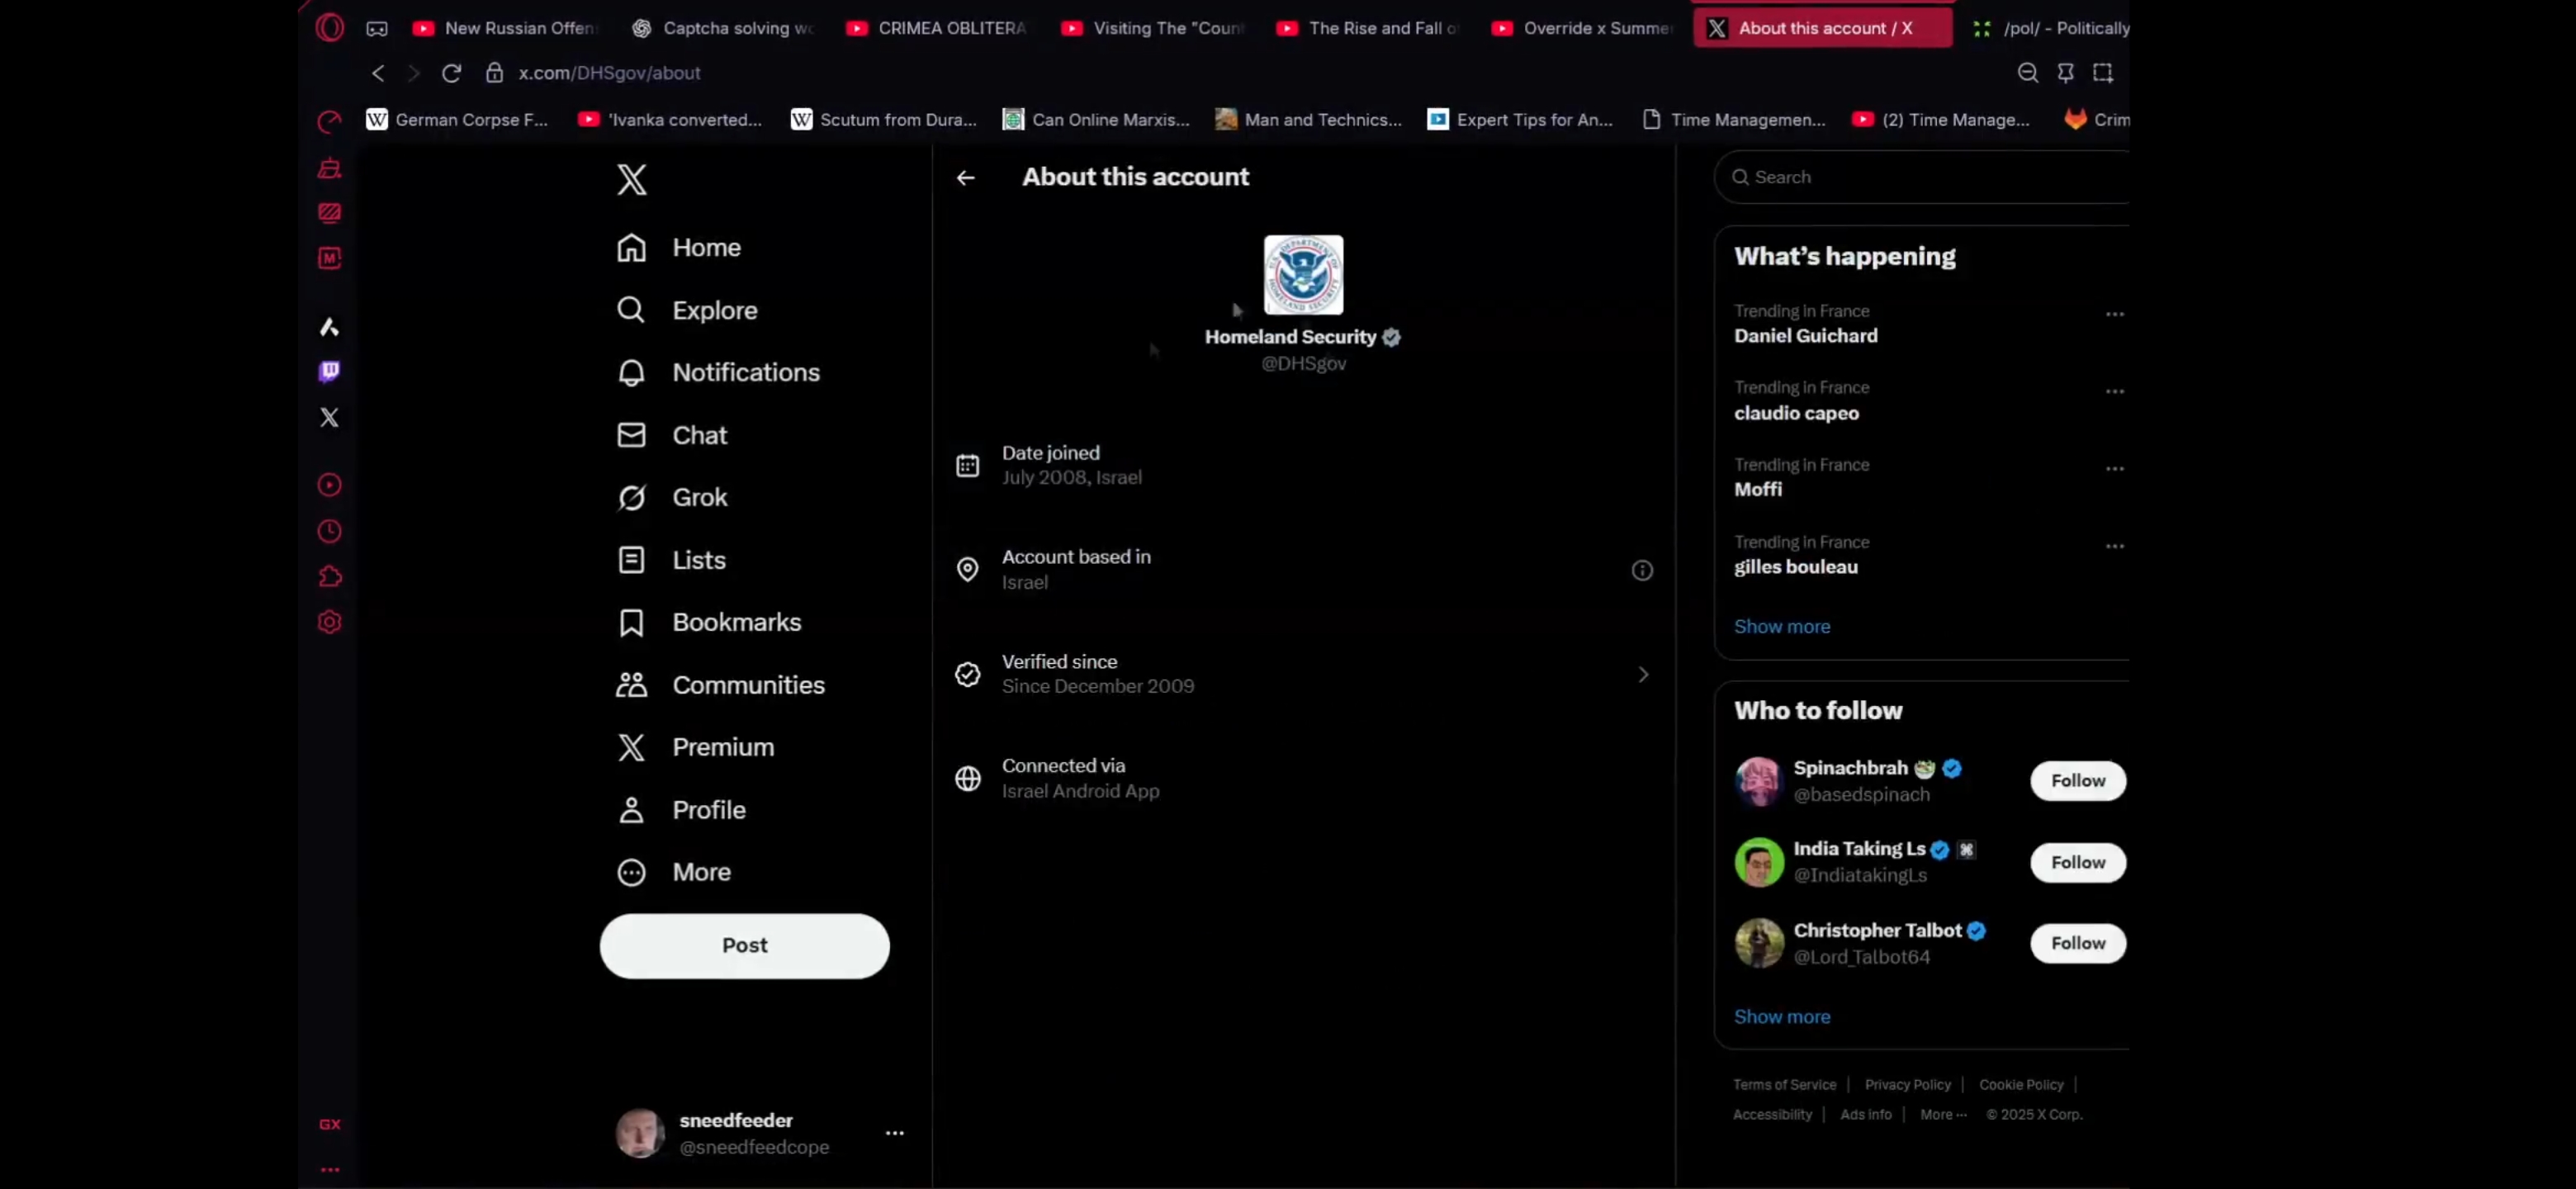The image size is (2576, 1189).
Task: Open more options for Daniel Guichard trend
Action: [2114, 314]
